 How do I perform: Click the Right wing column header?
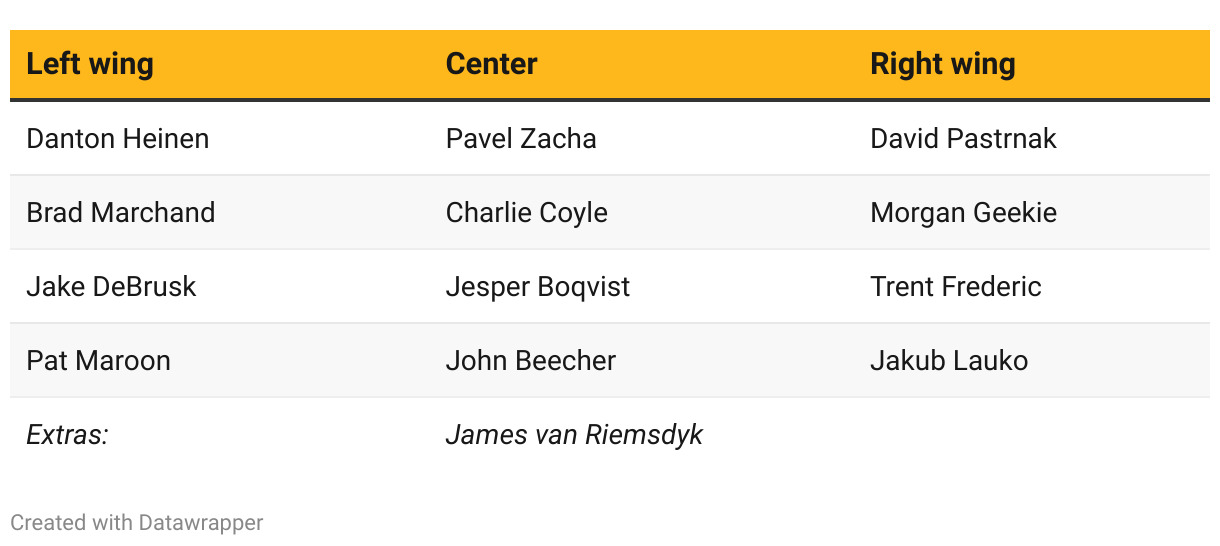942,64
